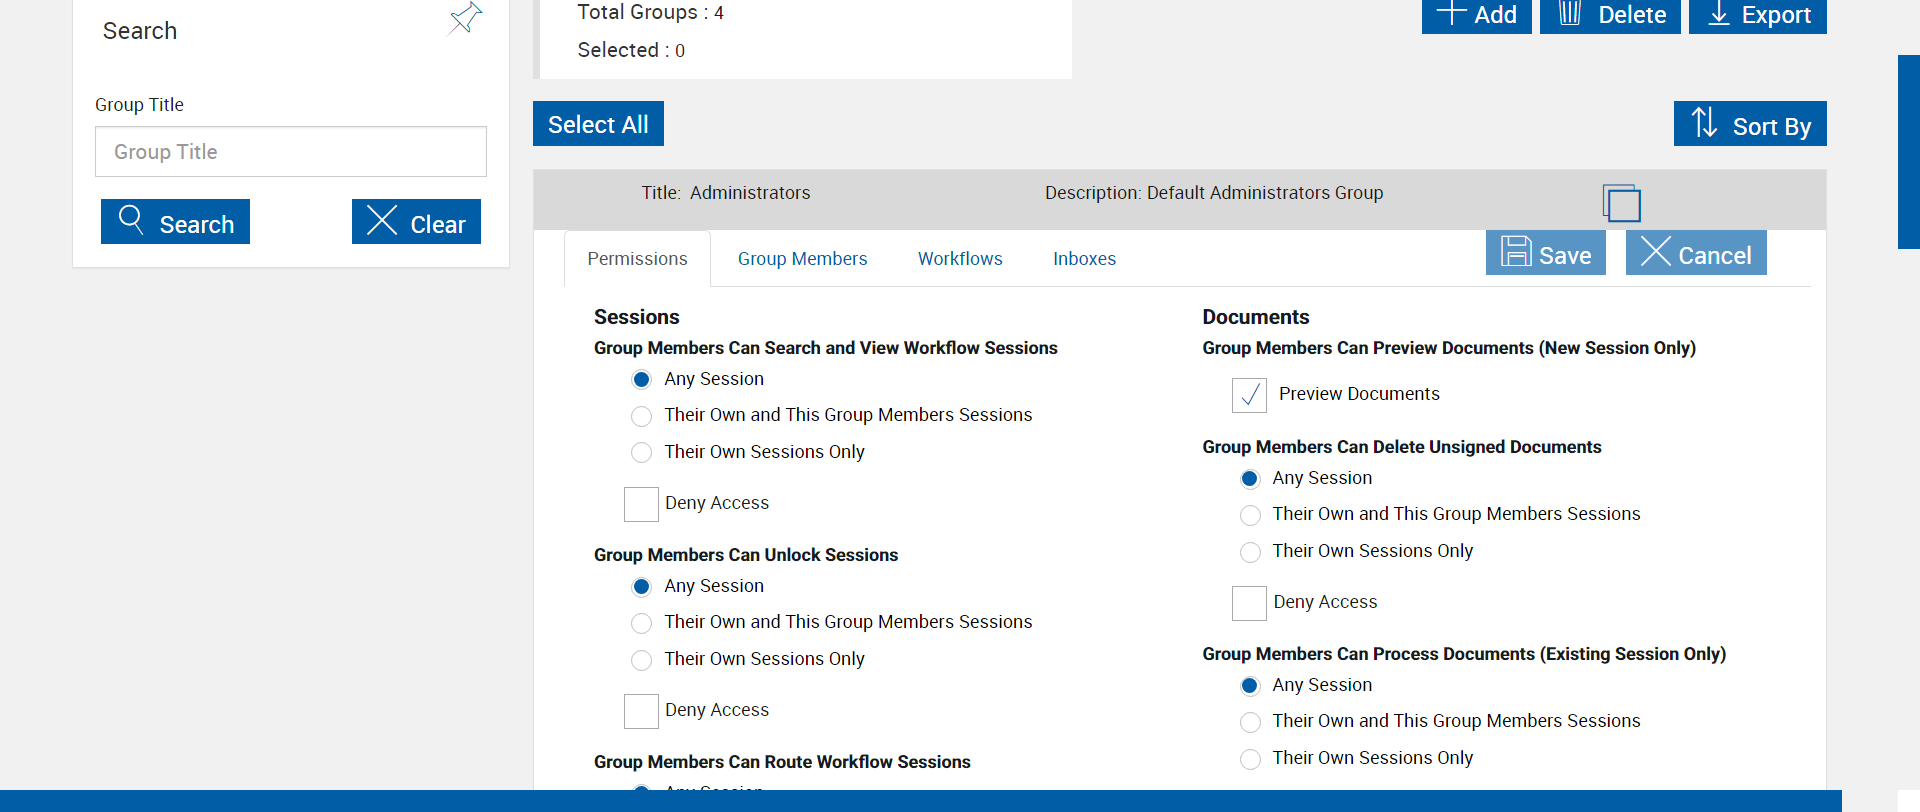Switch to the Group Members tab
Viewport: 1920px width, 812px height.
802,259
